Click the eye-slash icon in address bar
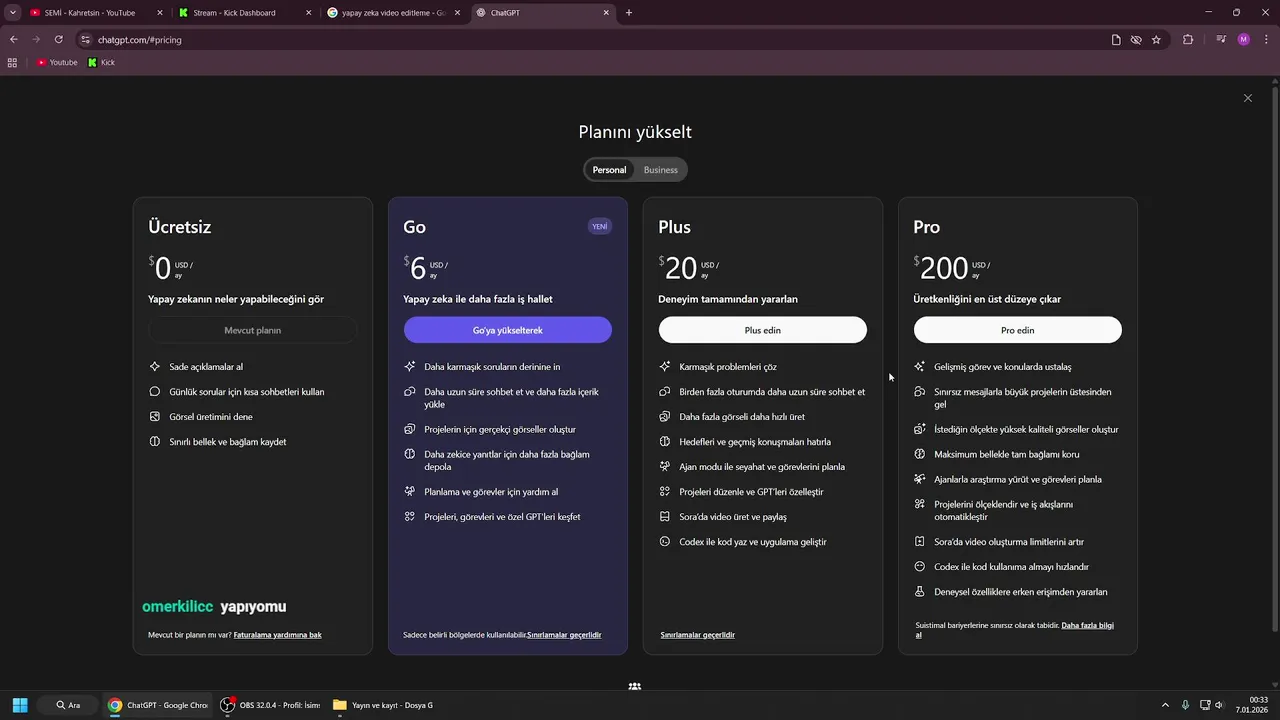Image resolution: width=1280 pixels, height=720 pixels. coord(1136,40)
